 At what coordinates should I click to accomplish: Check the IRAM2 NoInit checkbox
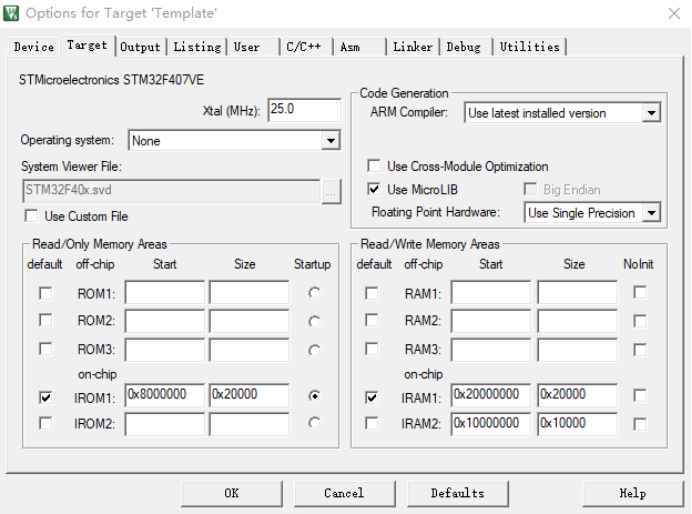(640, 424)
